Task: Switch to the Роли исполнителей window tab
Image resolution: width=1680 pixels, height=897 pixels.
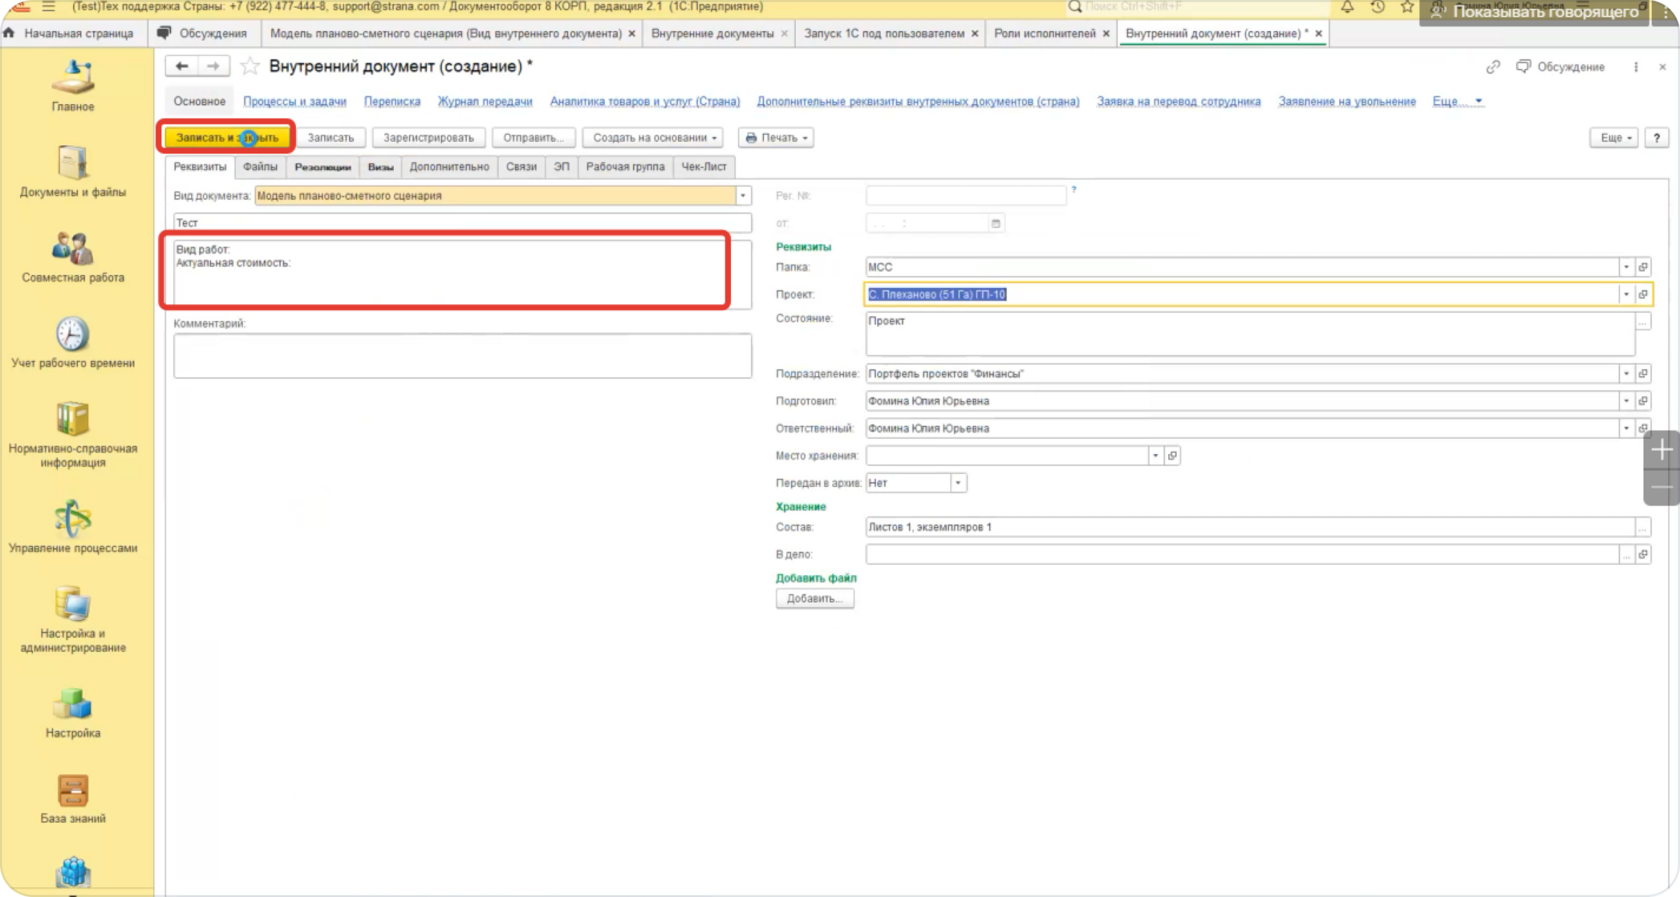Action: point(1044,33)
